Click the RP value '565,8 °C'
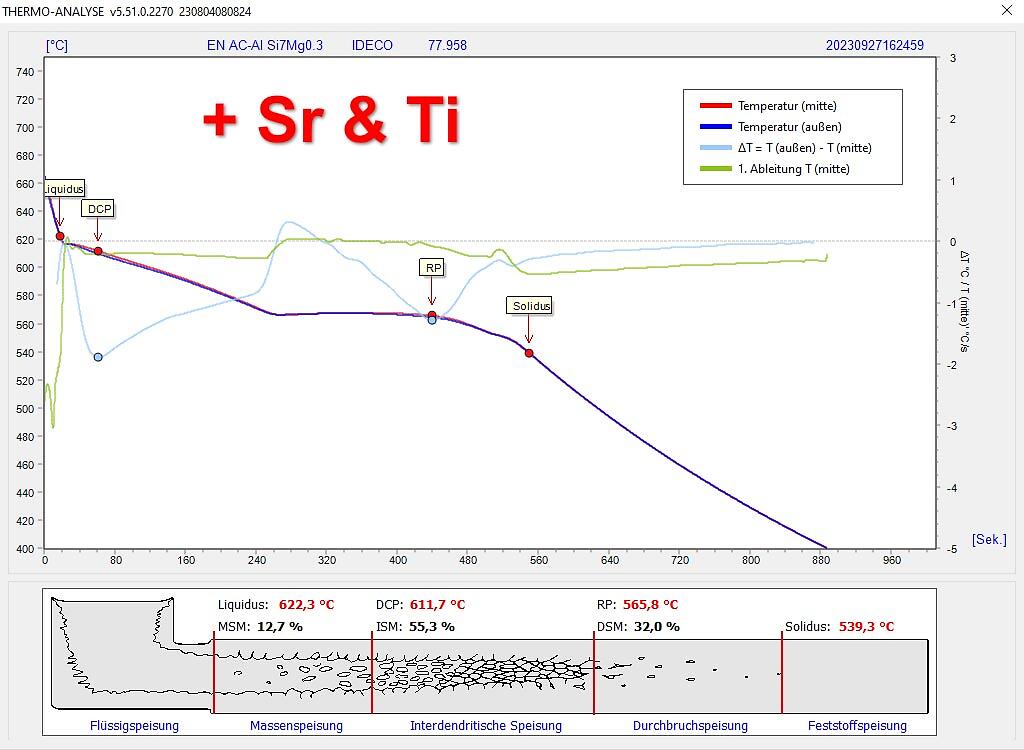The height and width of the screenshot is (750, 1024). tap(650, 604)
